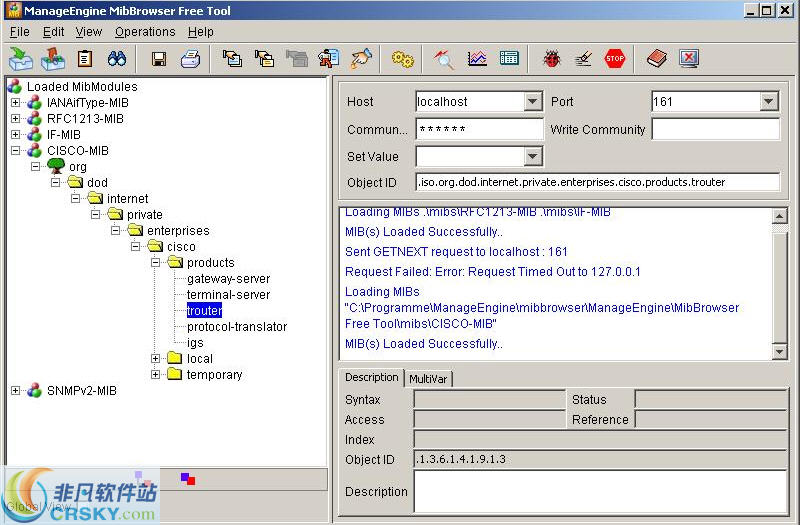Click the clear display eraser icon
800x525 pixels.
pyautogui.click(x=583, y=59)
